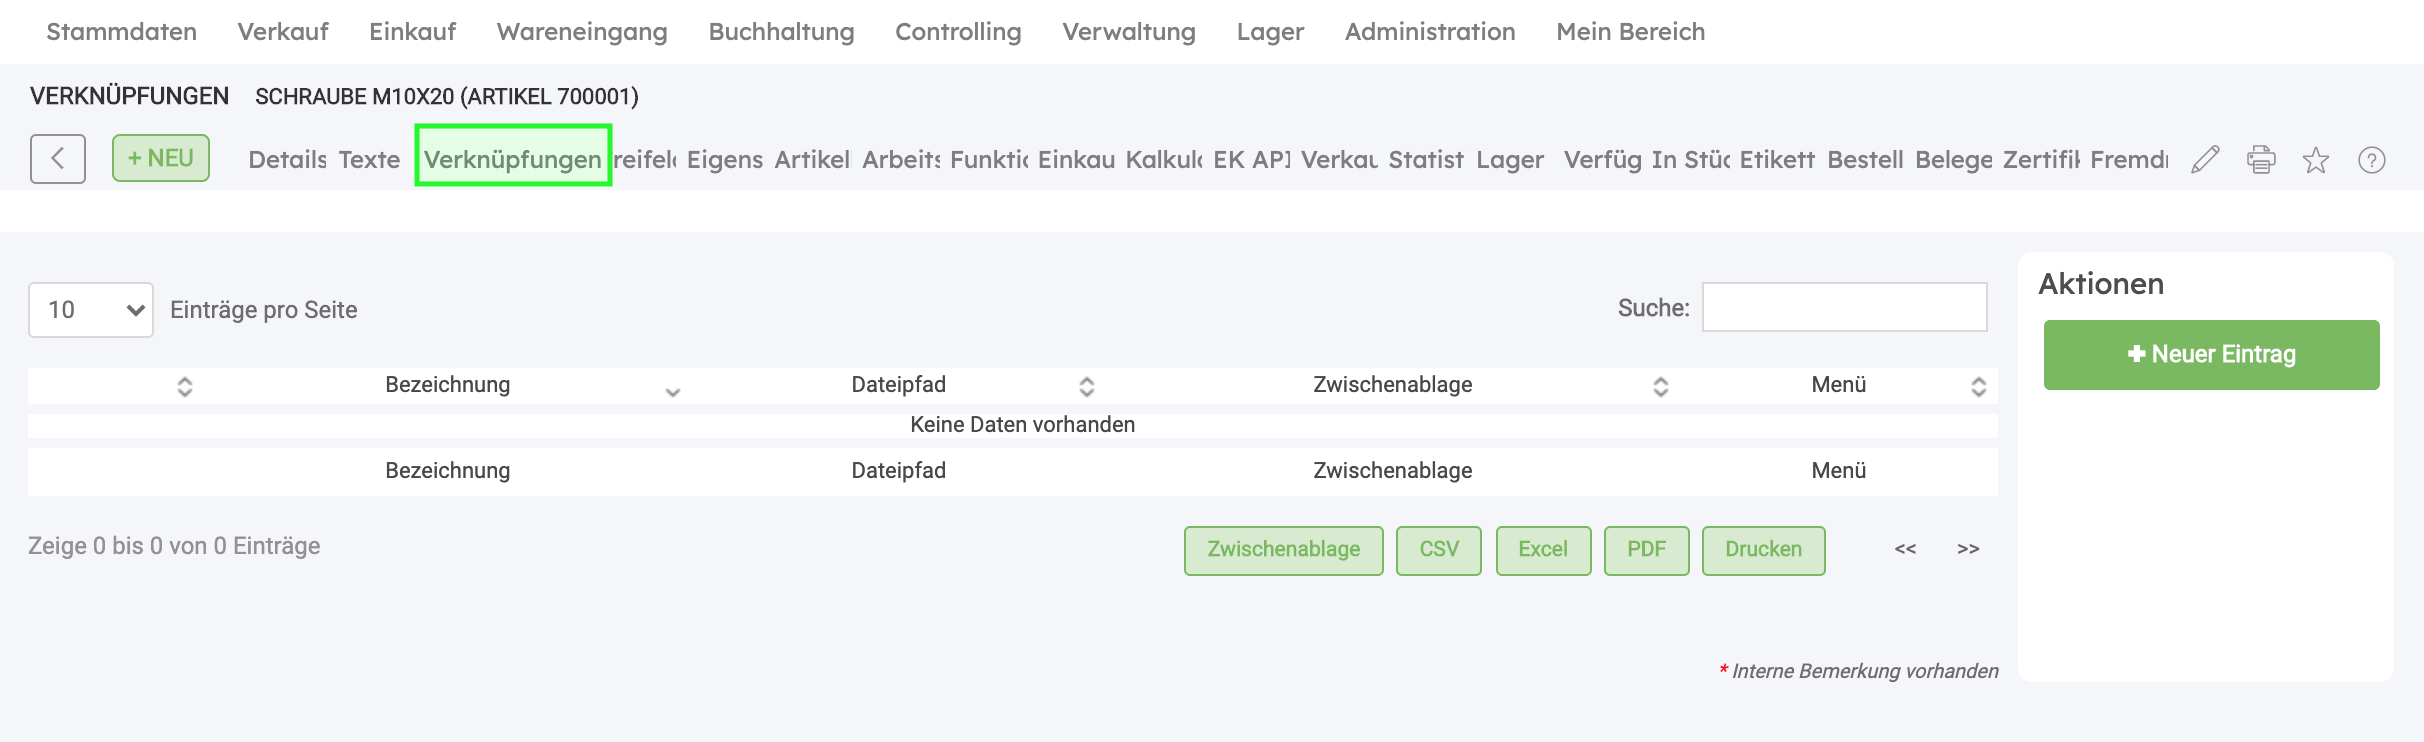Open the Stammdaten main menu
Viewport: 2424px width, 742px height.
122,32
